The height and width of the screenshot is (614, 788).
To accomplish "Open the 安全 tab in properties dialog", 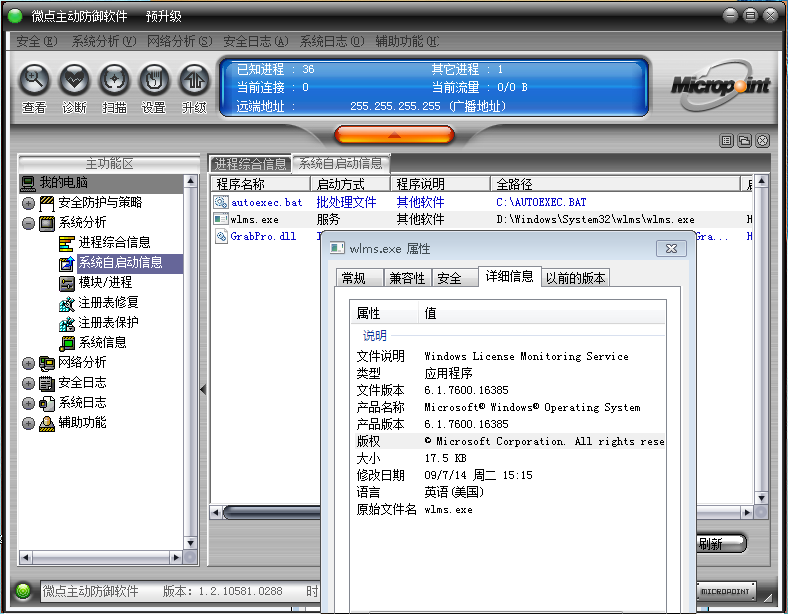I will [x=454, y=278].
